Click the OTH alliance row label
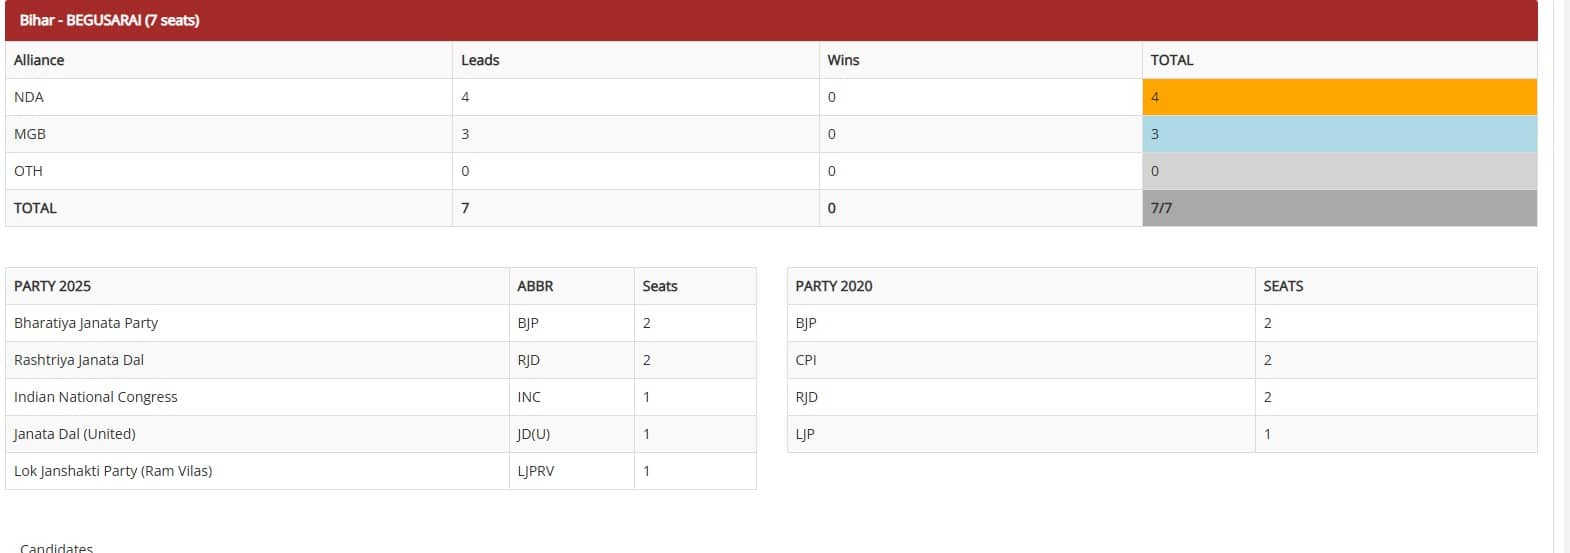Image resolution: width=1570 pixels, height=553 pixels. pos(28,171)
